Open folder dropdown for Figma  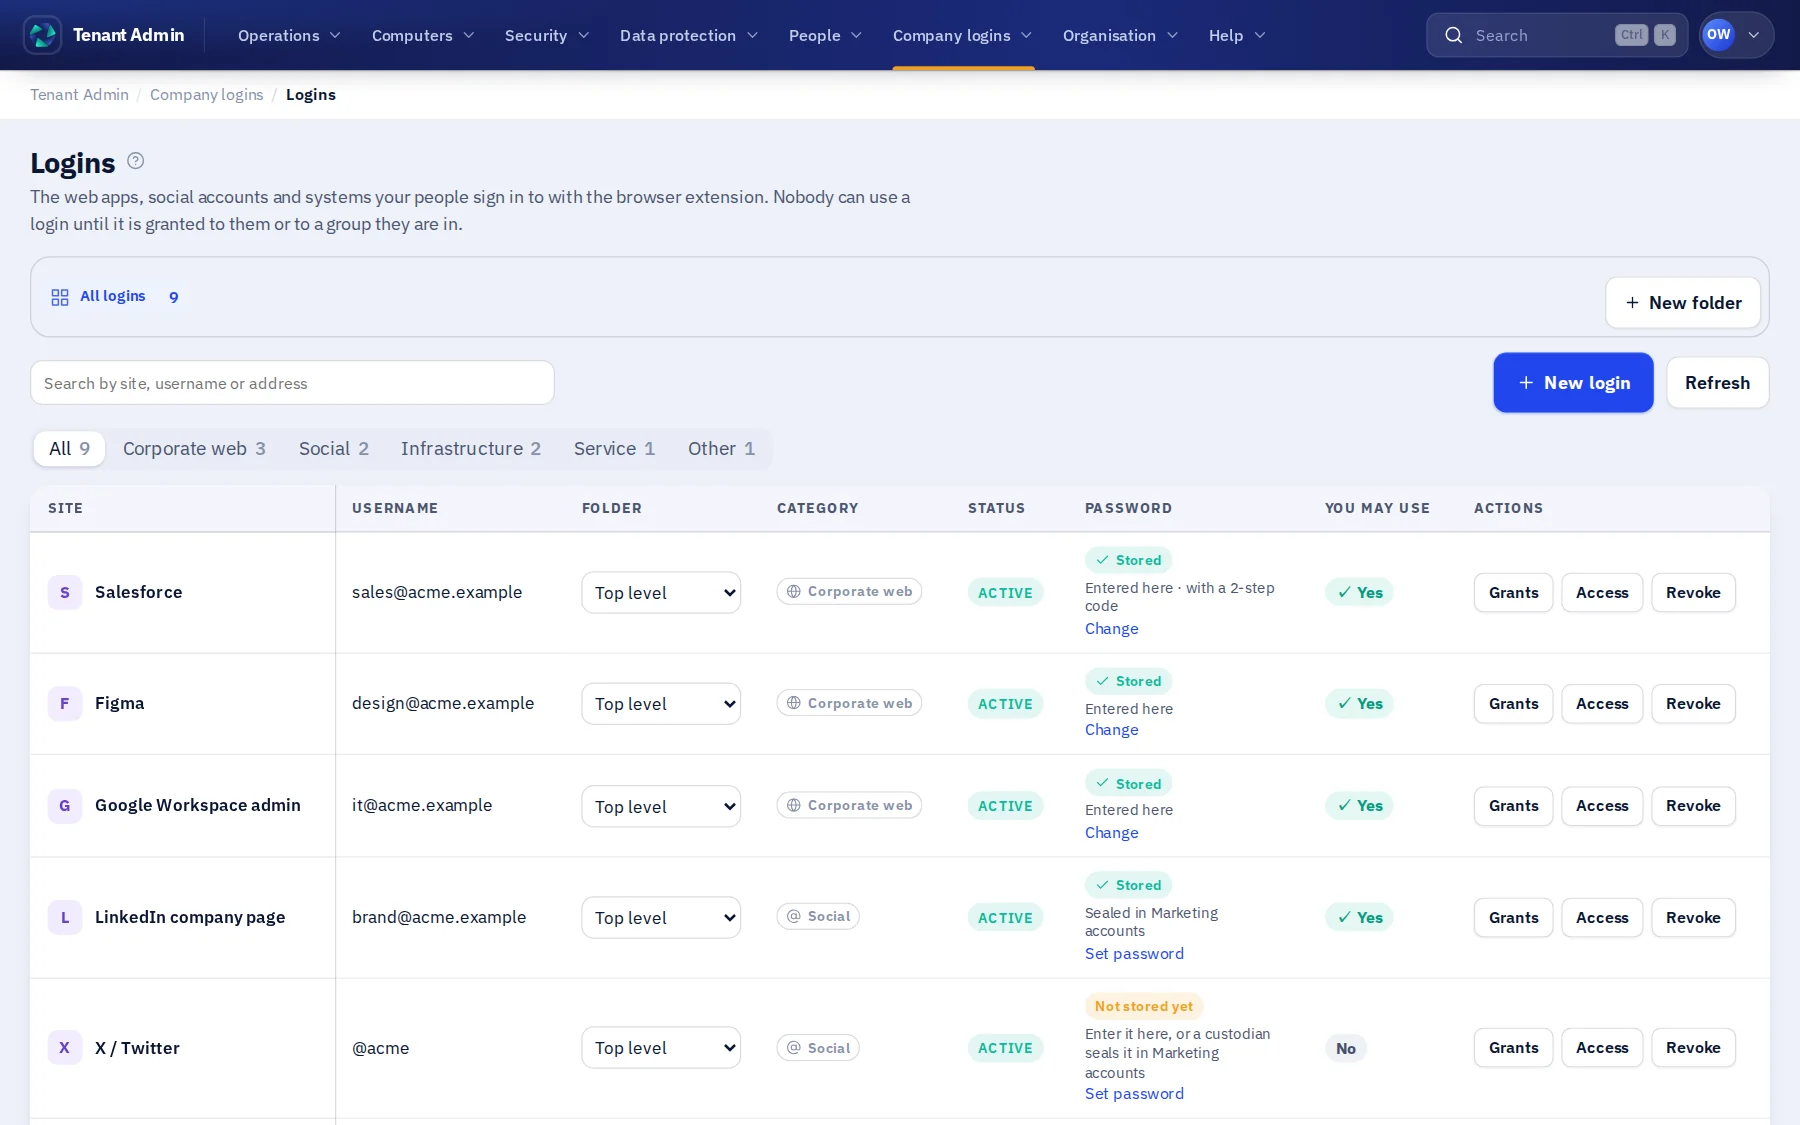click(661, 703)
